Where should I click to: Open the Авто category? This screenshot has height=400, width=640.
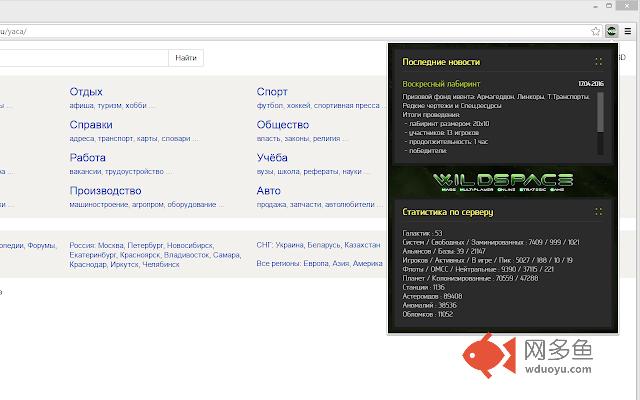[x=269, y=191]
